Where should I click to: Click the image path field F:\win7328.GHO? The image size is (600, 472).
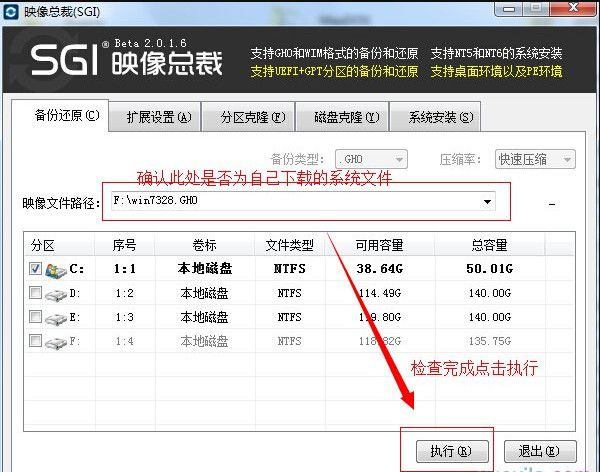[x=303, y=201]
